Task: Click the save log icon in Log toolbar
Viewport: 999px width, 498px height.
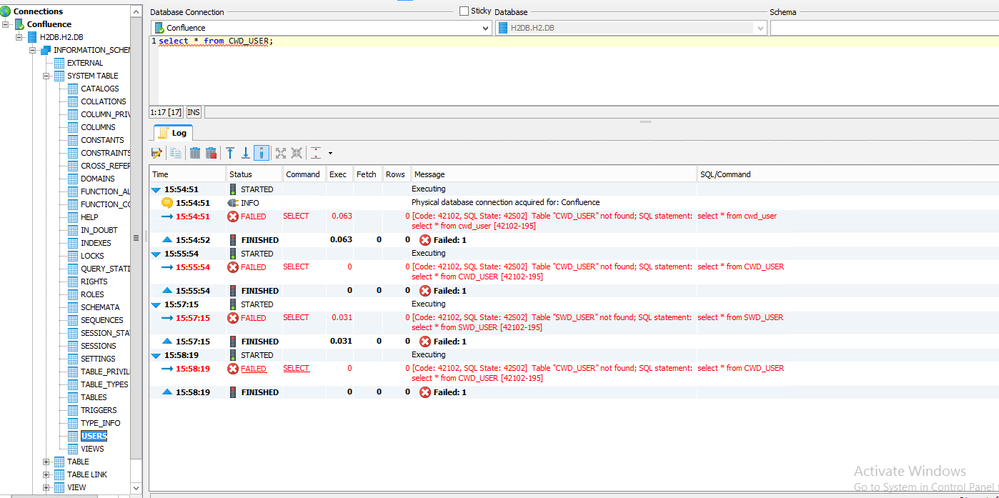Action: point(156,153)
